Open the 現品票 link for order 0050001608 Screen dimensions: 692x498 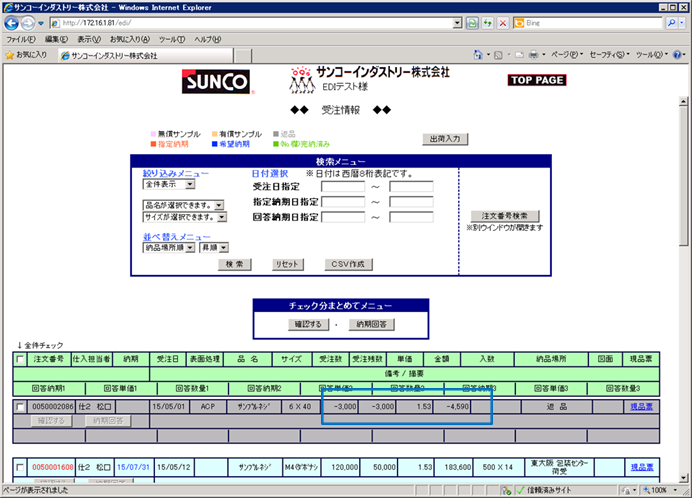coord(641,467)
